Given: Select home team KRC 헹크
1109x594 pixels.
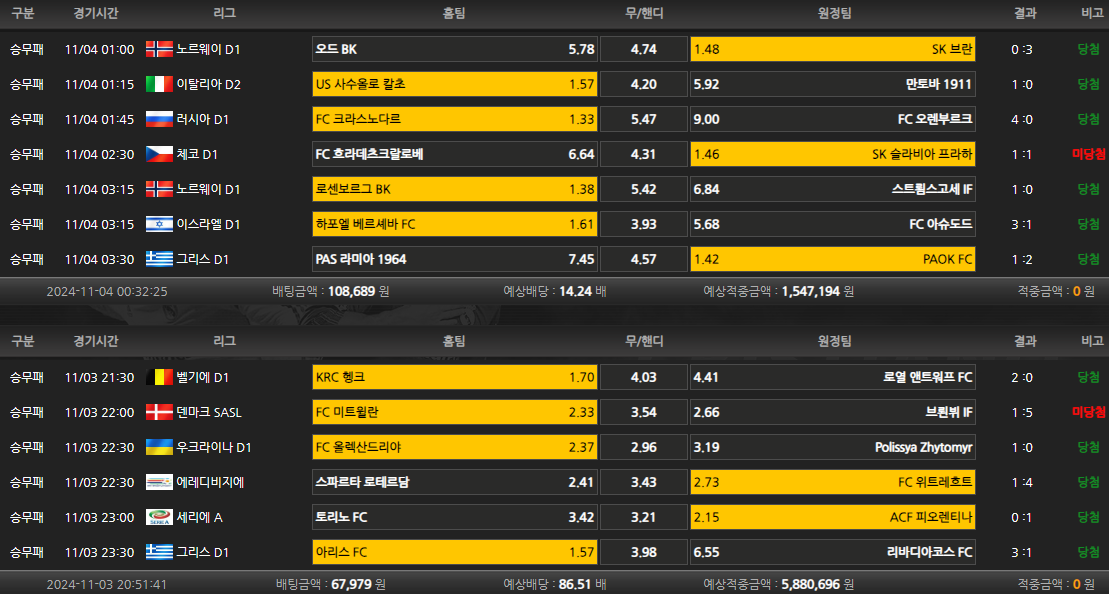Looking at the screenshot, I should coord(455,377).
